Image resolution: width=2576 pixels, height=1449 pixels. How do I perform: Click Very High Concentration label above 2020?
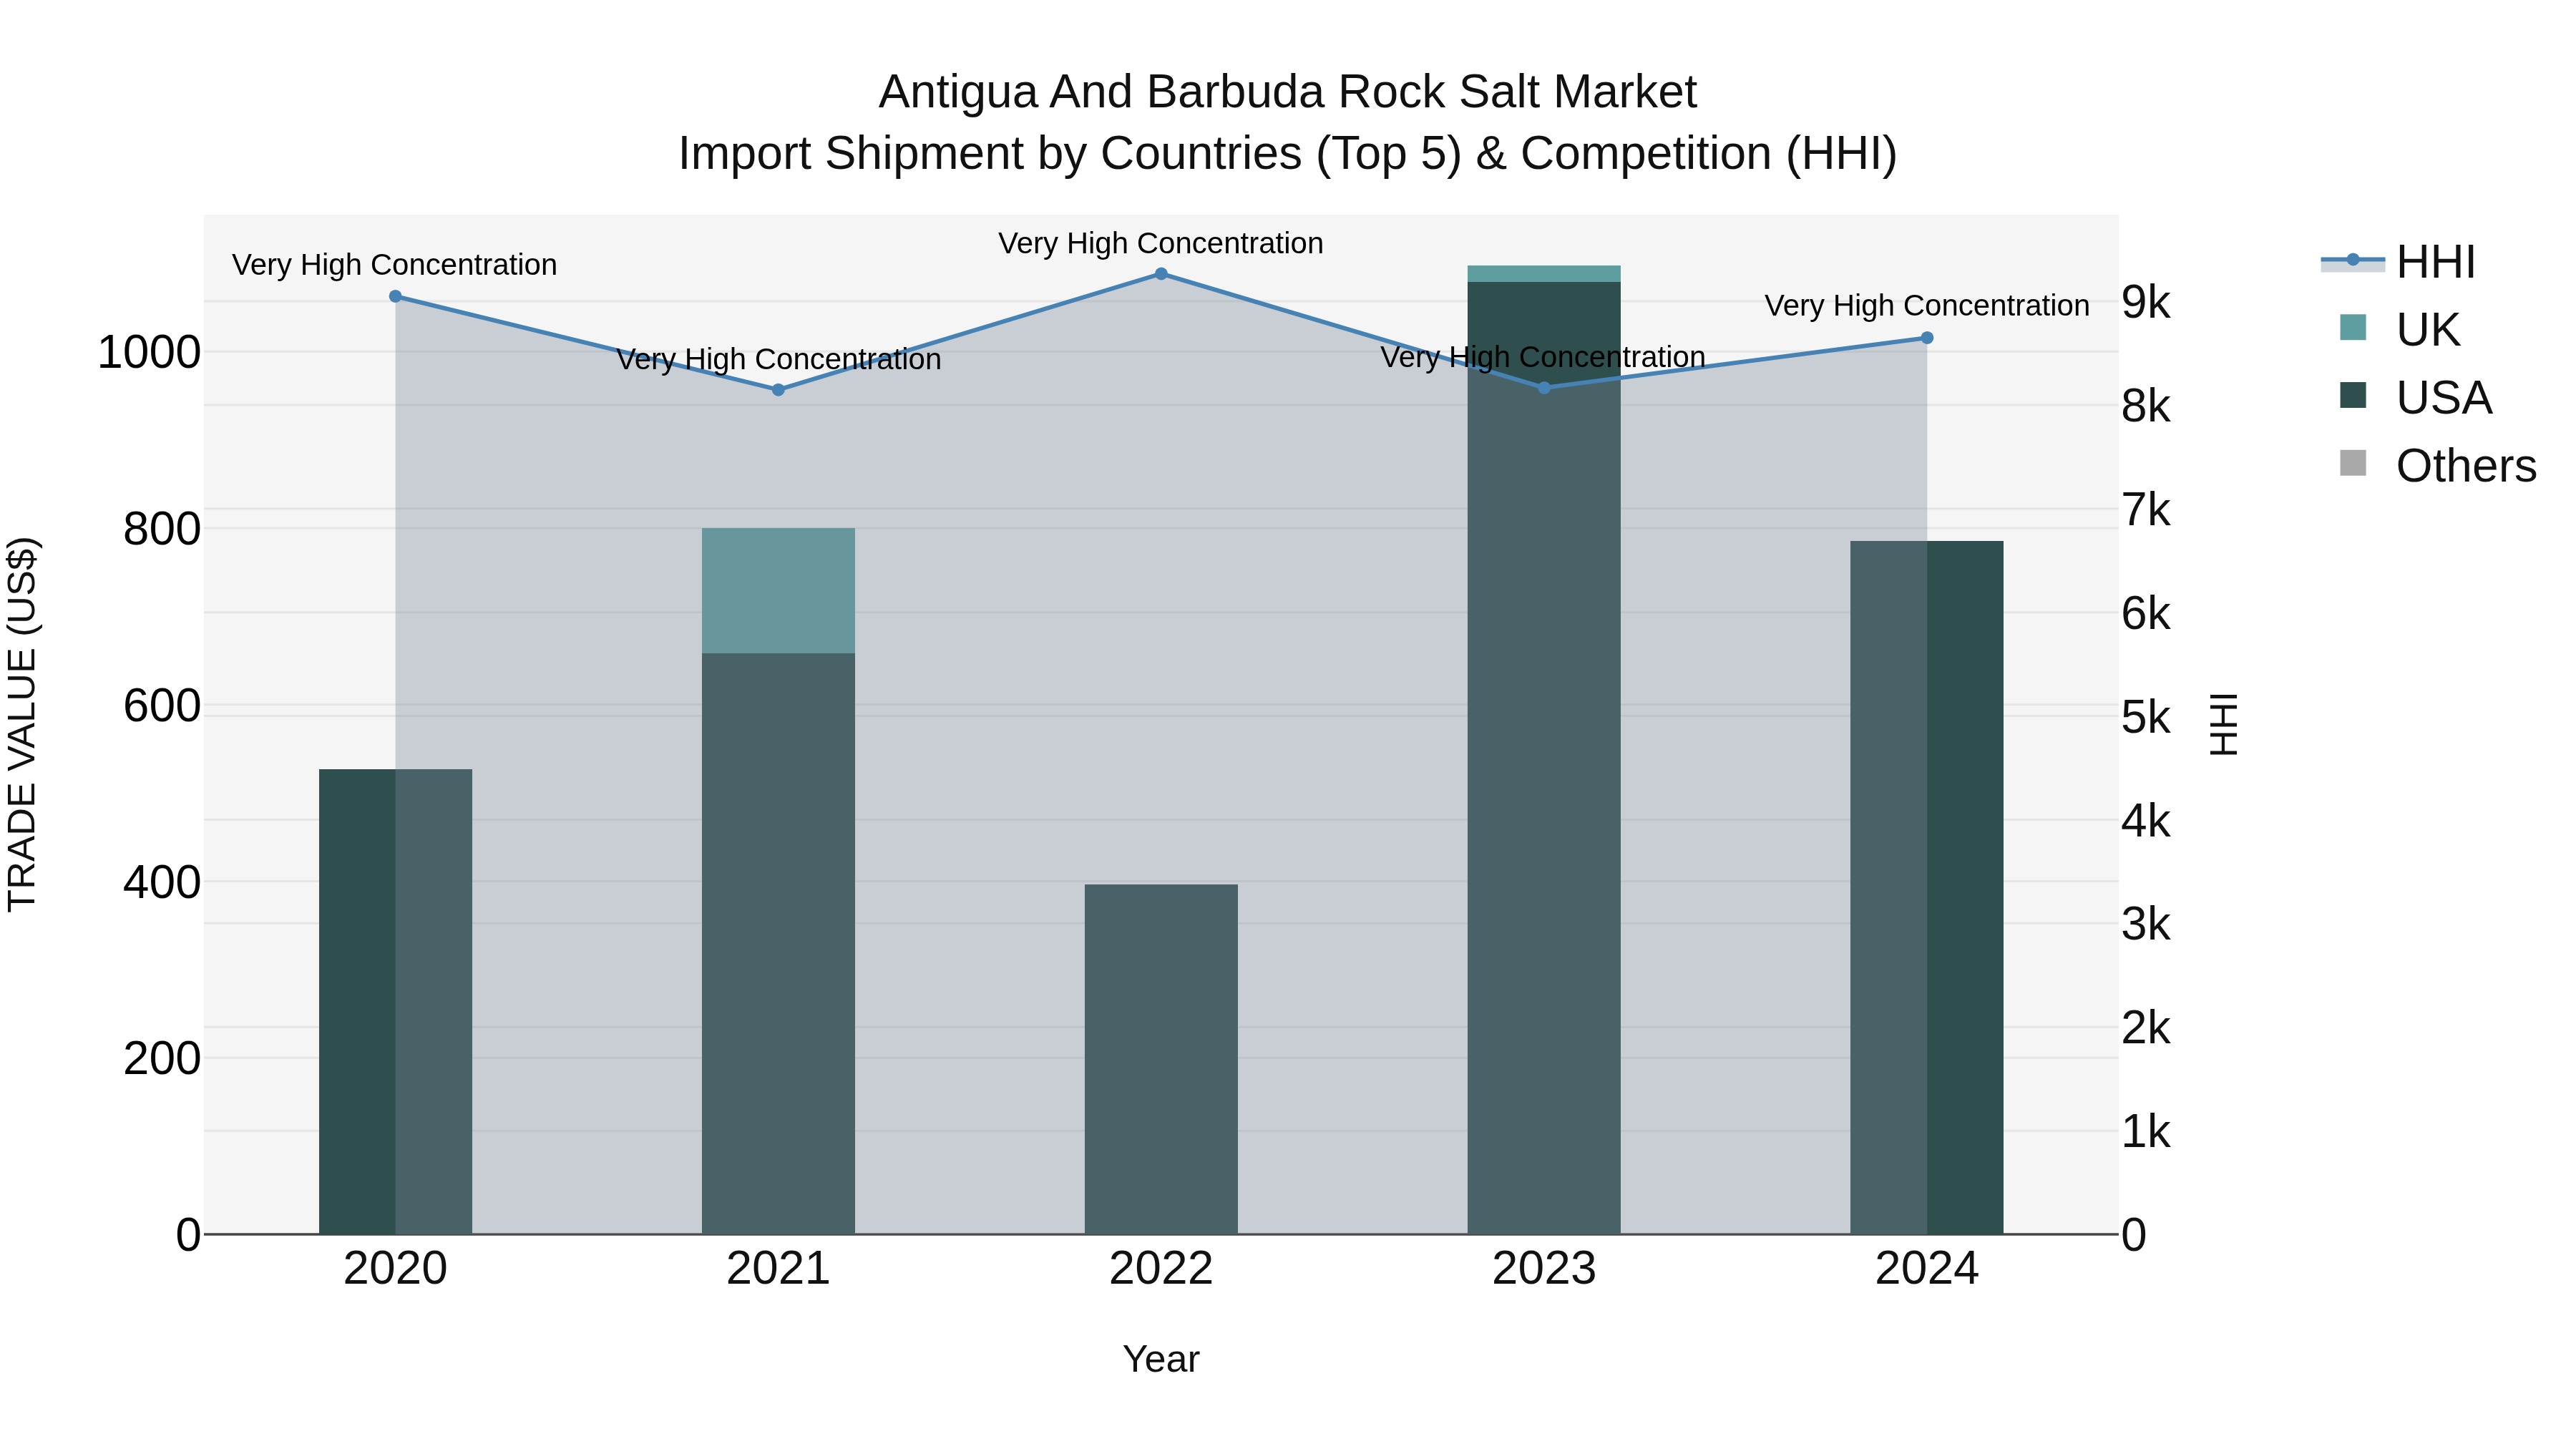point(395,265)
